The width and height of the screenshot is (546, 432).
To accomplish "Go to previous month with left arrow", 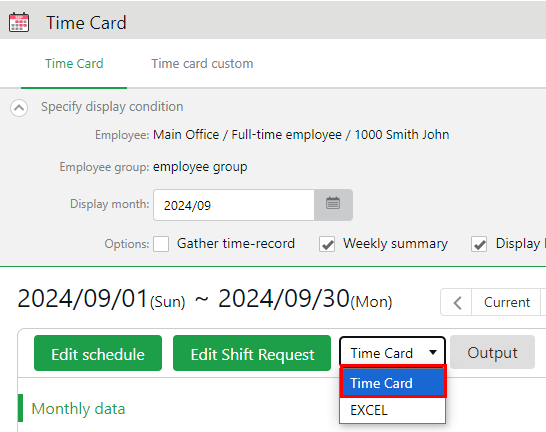I will 457,302.
